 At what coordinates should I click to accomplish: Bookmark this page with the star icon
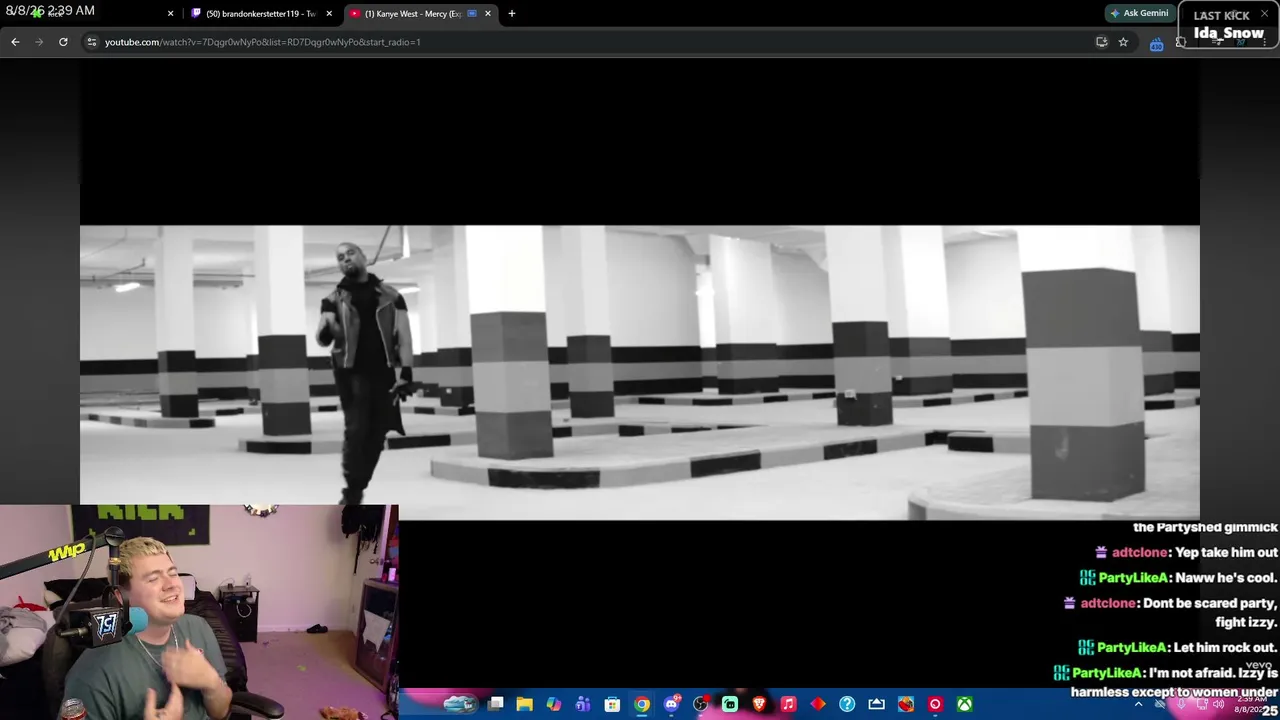(1123, 42)
